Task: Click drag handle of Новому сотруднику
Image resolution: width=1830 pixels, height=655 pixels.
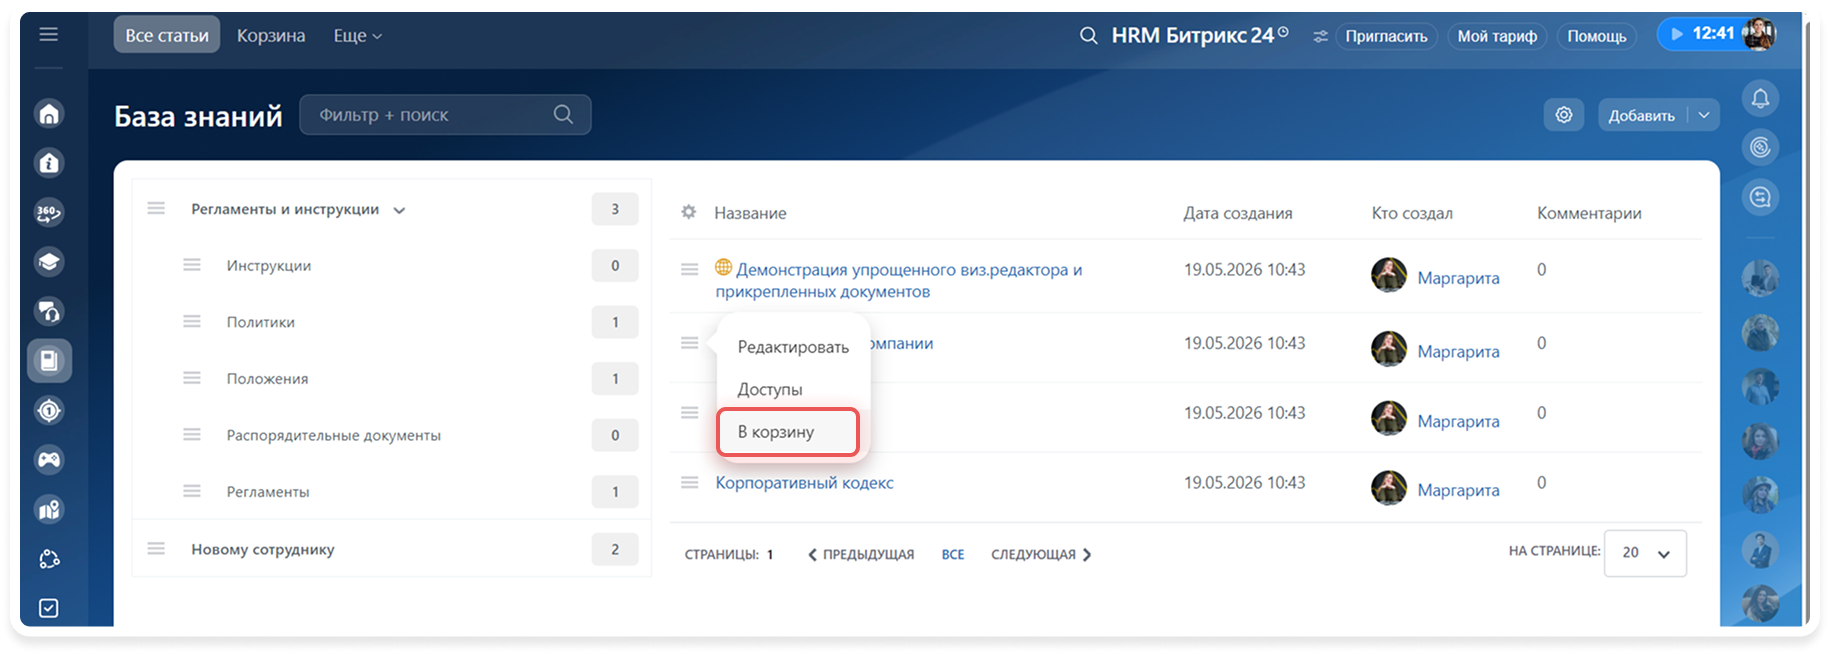Action: pyautogui.click(x=156, y=548)
